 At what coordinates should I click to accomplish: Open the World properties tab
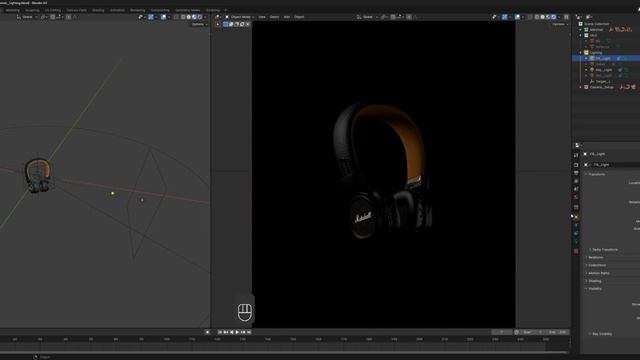576,197
